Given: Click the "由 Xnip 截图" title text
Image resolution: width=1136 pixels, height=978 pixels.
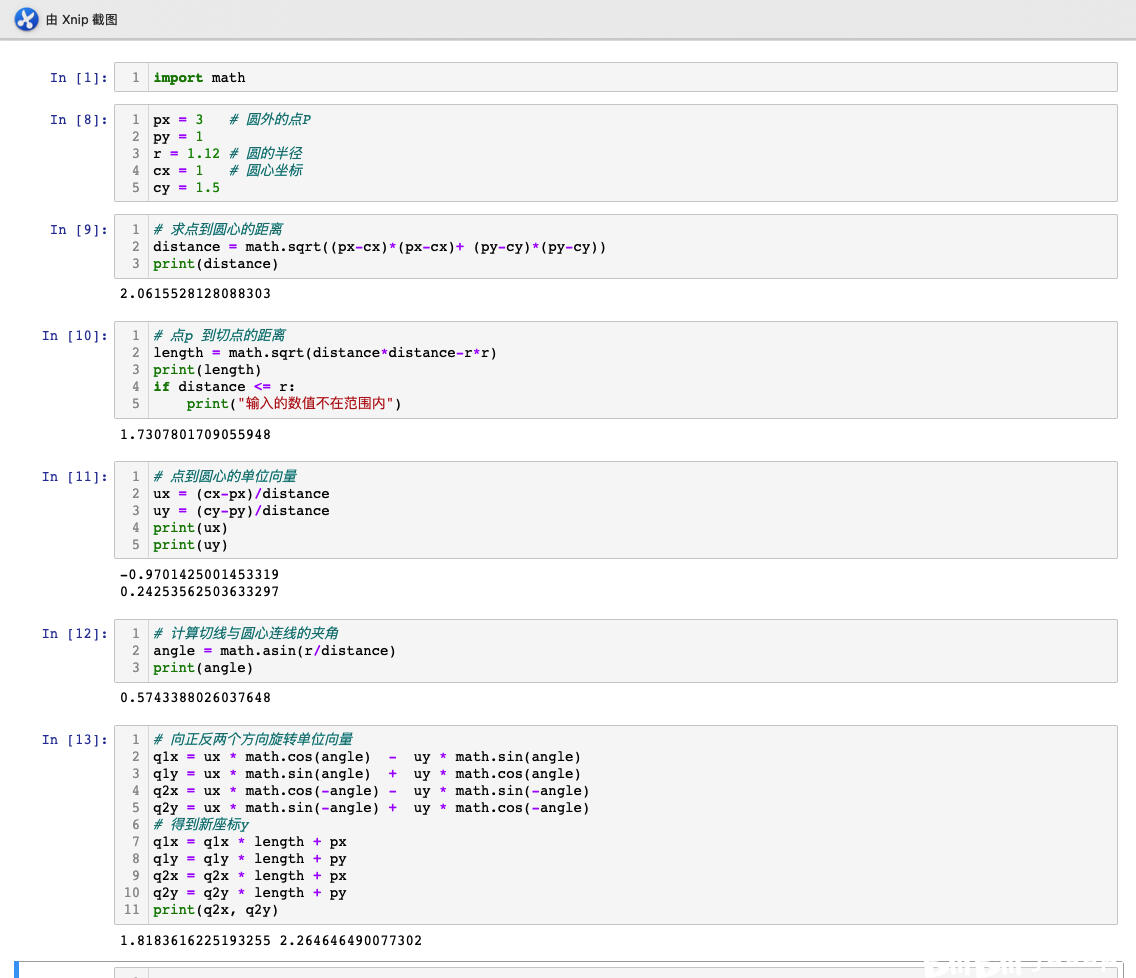Looking at the screenshot, I should [x=82, y=19].
